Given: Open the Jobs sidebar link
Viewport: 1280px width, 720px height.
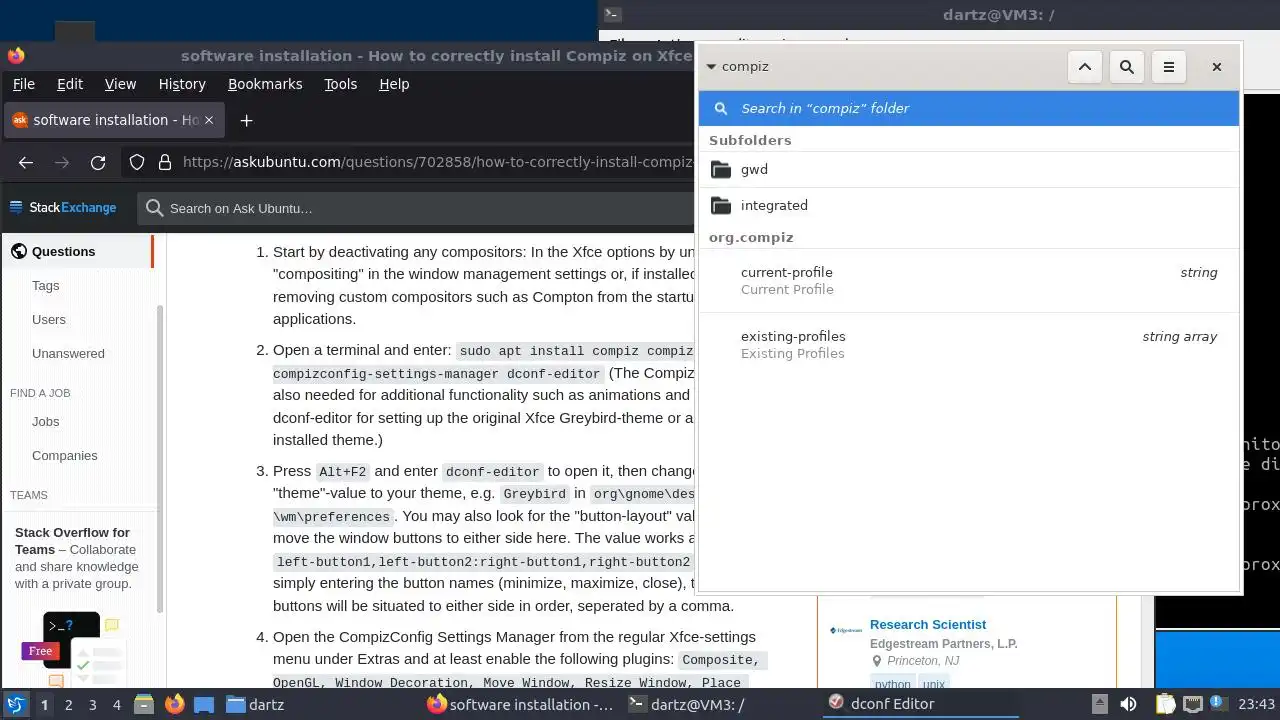Looking at the screenshot, I should tap(45, 422).
